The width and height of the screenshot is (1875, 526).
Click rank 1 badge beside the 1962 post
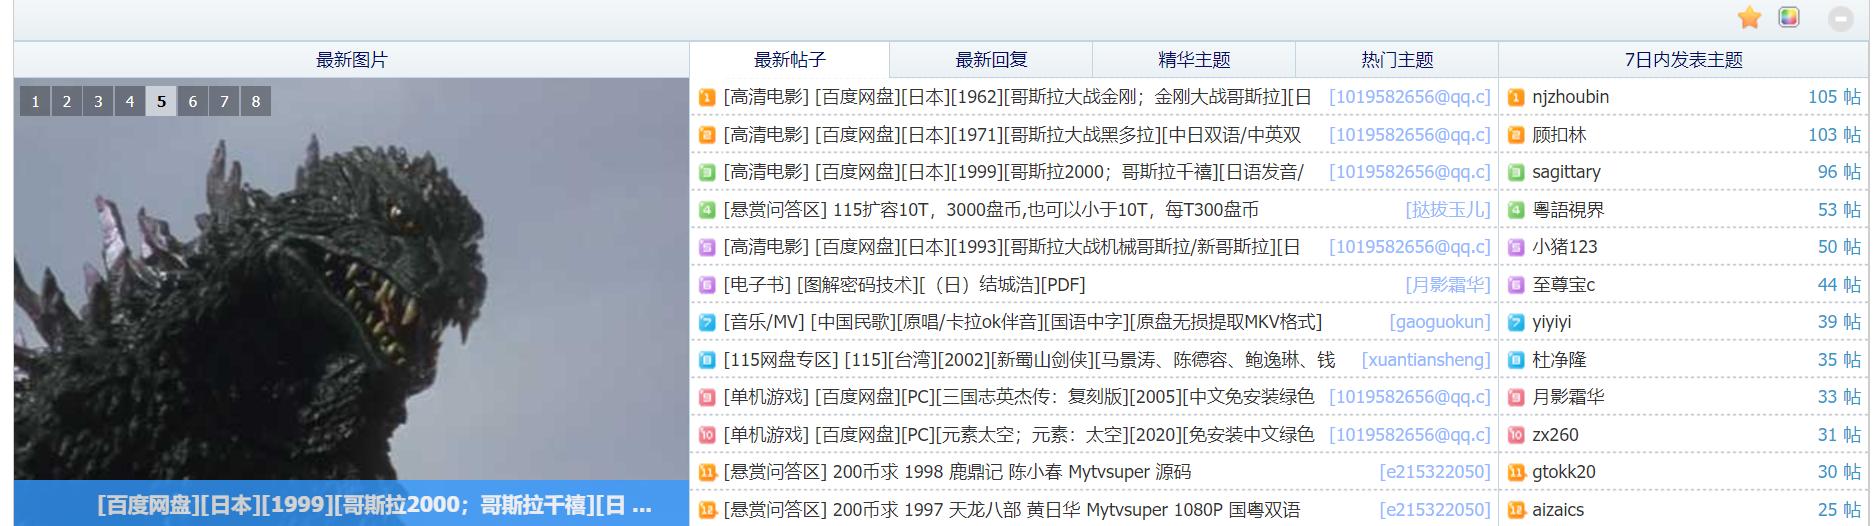pyautogui.click(x=707, y=97)
